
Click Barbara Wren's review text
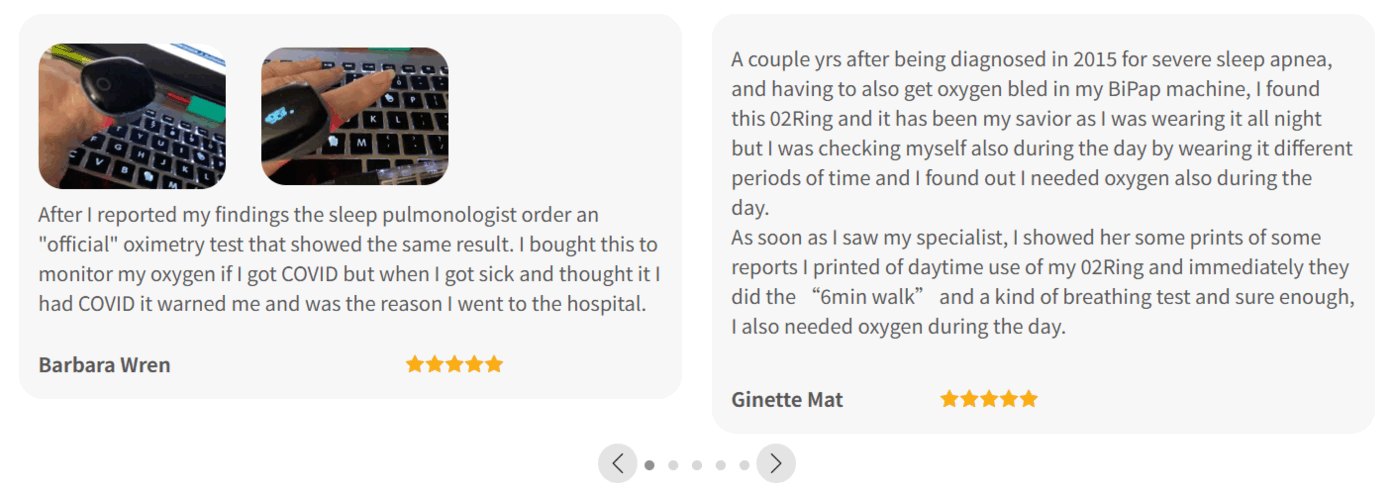(349, 259)
